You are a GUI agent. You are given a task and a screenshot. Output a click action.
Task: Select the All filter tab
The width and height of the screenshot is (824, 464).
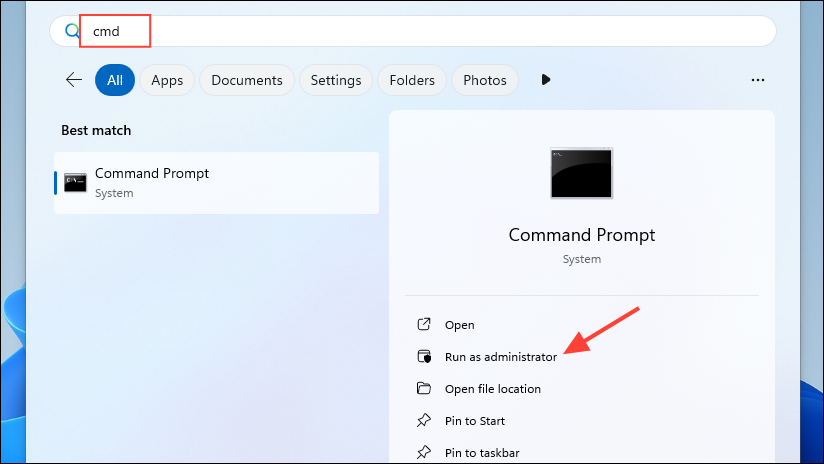pyautogui.click(x=115, y=80)
